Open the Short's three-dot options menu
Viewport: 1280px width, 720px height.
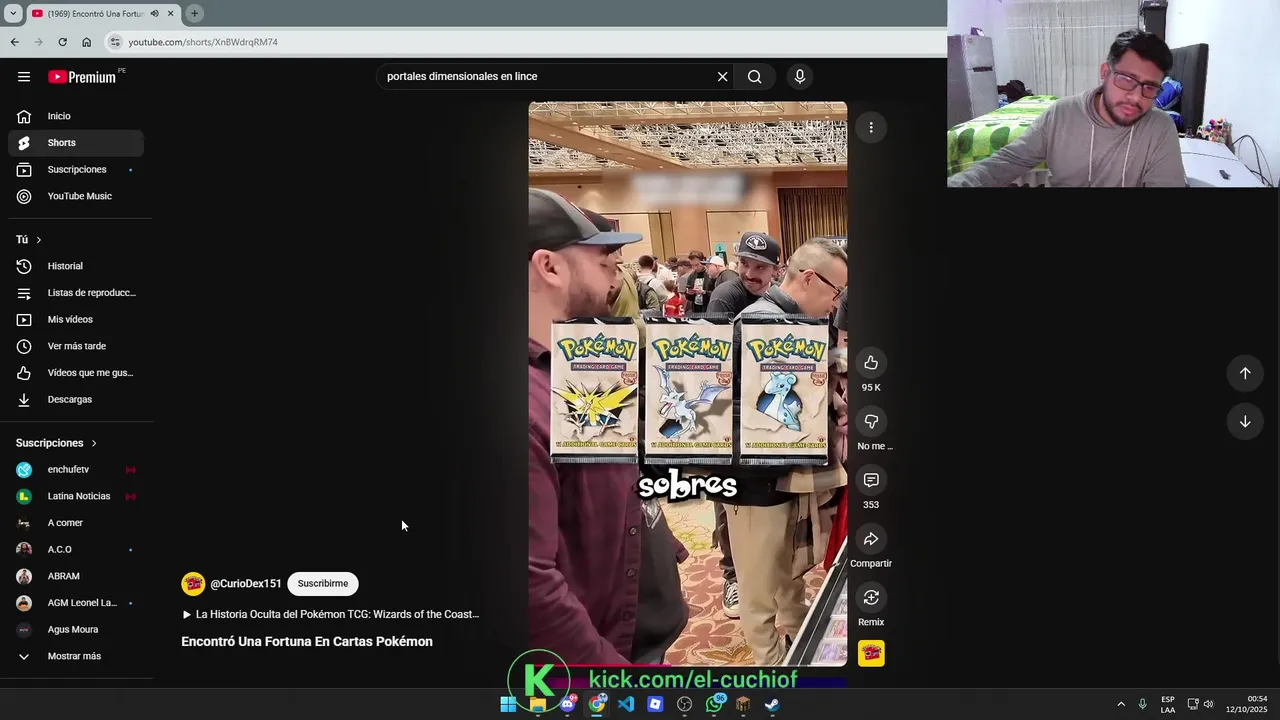[x=871, y=127]
